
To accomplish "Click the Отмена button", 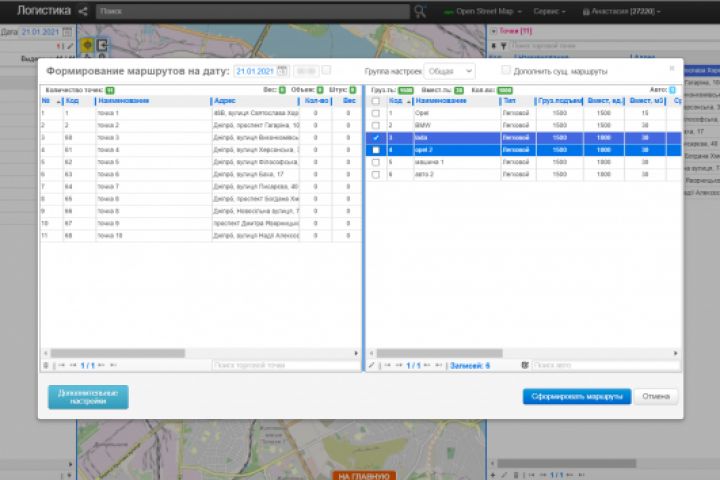I will pyautogui.click(x=656, y=397).
